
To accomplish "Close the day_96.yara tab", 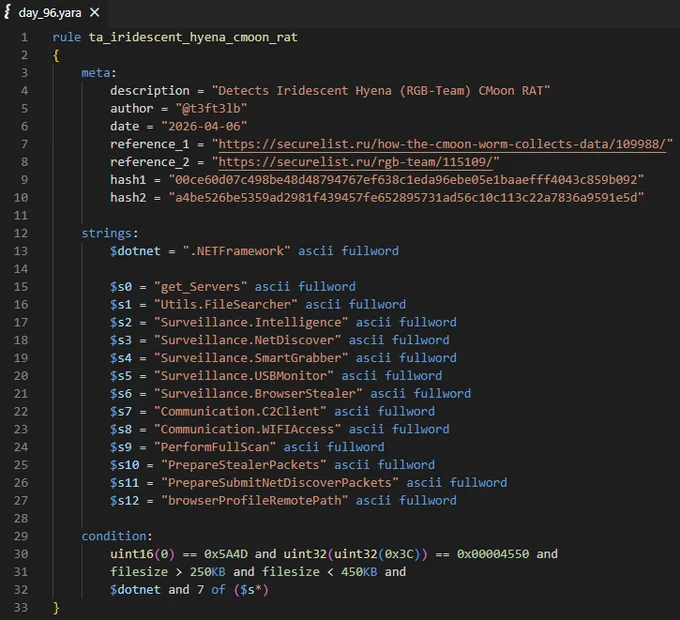I will click(x=95, y=13).
